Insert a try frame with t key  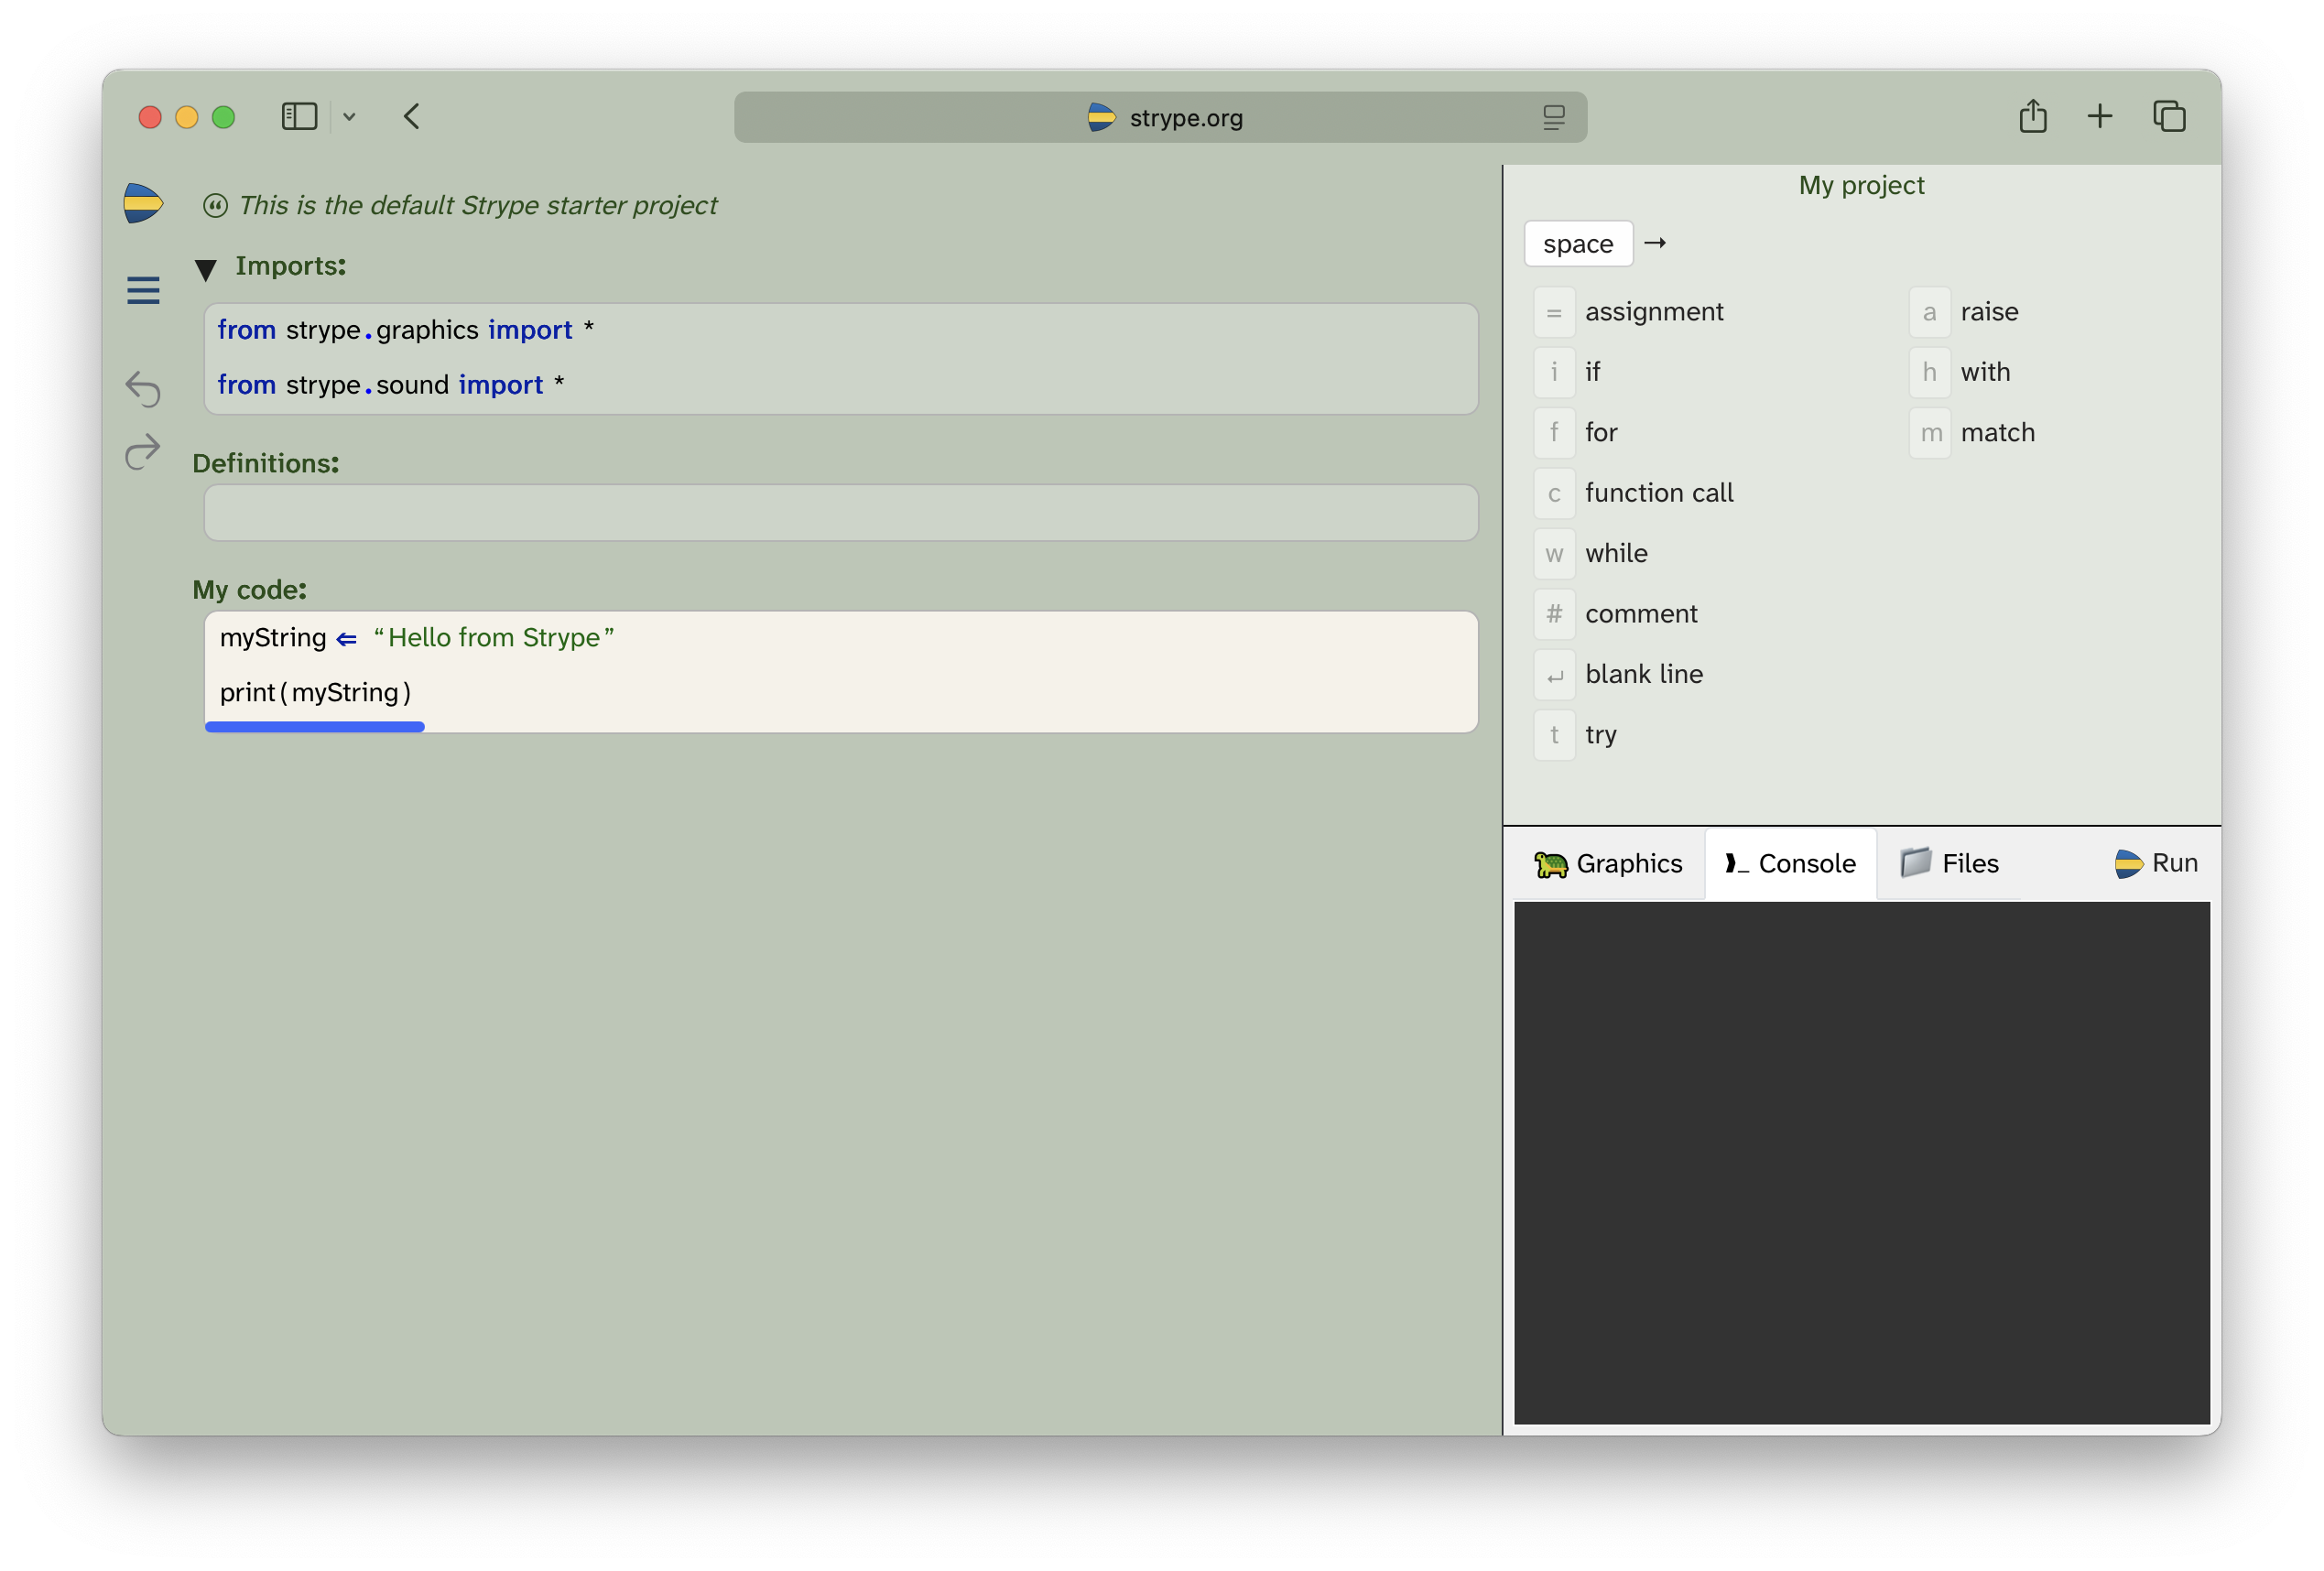1554,735
